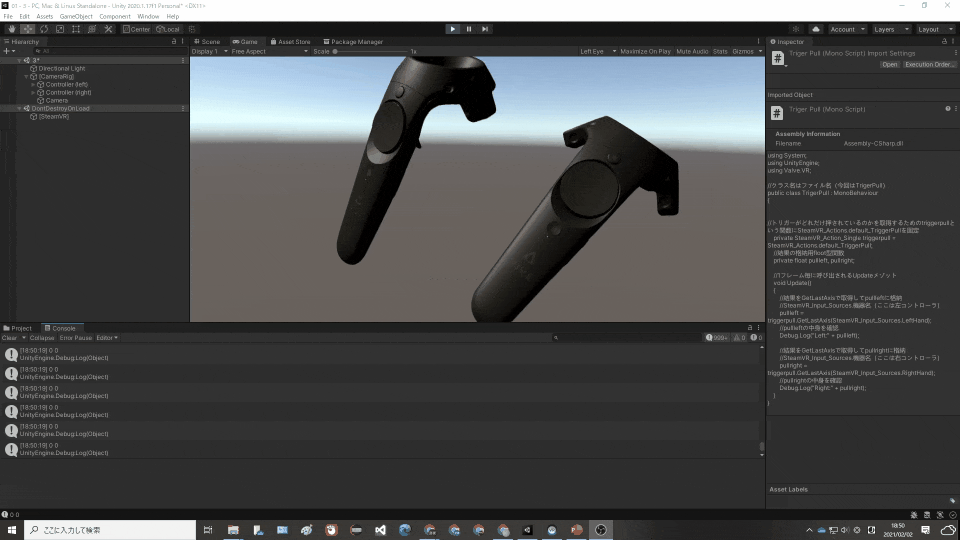Toggle Maximize On Play
This screenshot has height=540, width=960.
click(x=645, y=51)
